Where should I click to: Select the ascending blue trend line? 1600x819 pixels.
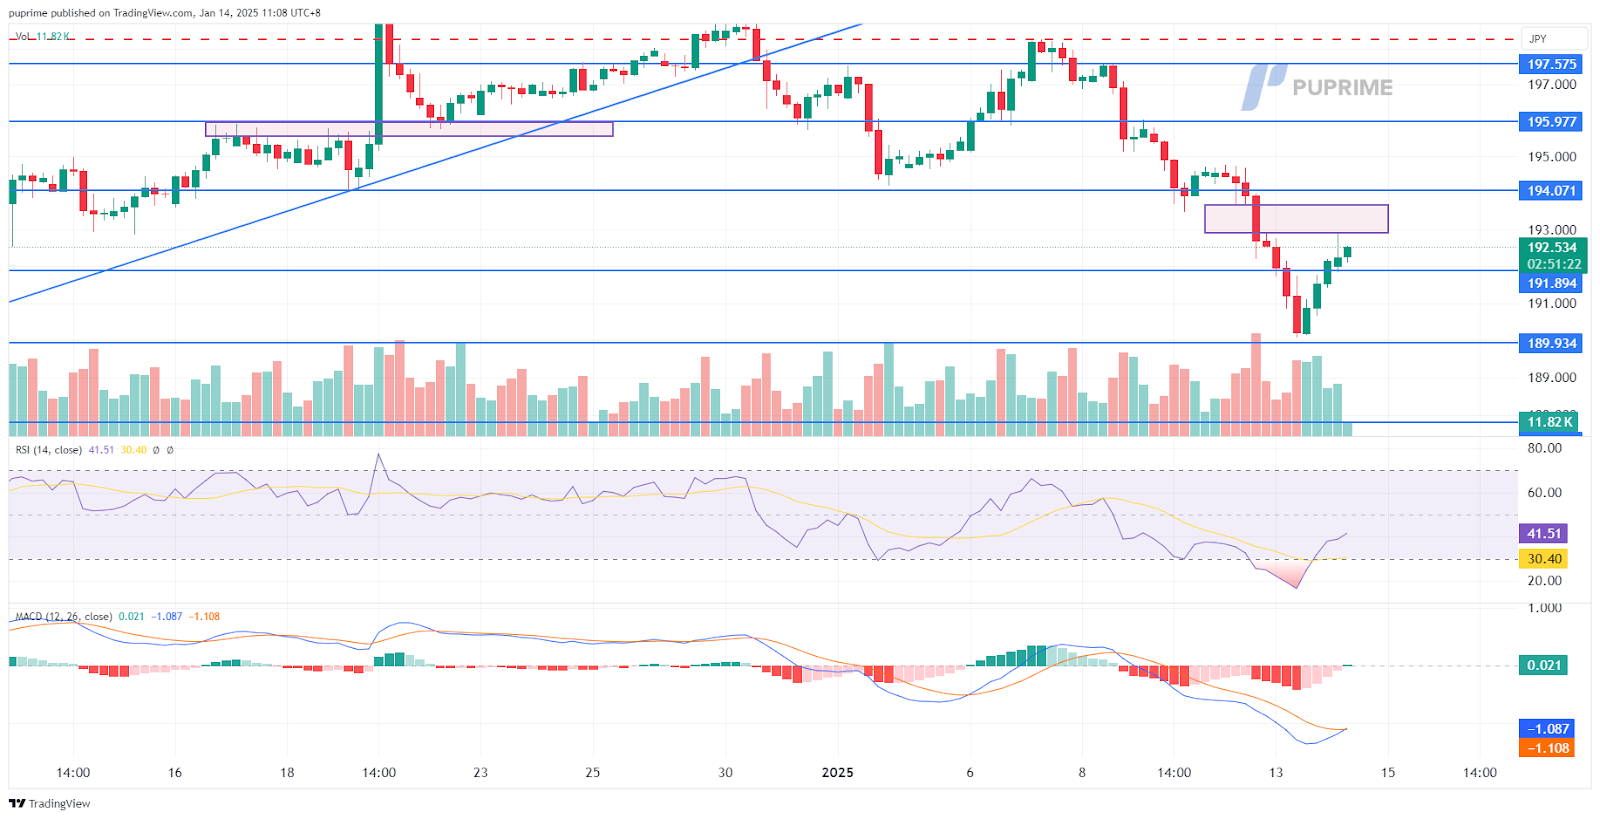(x=435, y=162)
